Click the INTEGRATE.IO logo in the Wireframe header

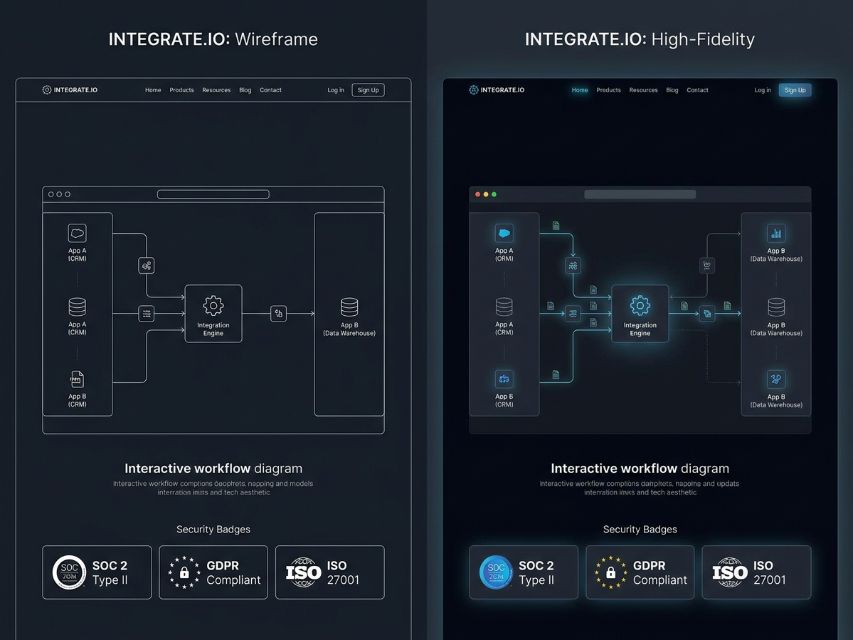(x=70, y=90)
